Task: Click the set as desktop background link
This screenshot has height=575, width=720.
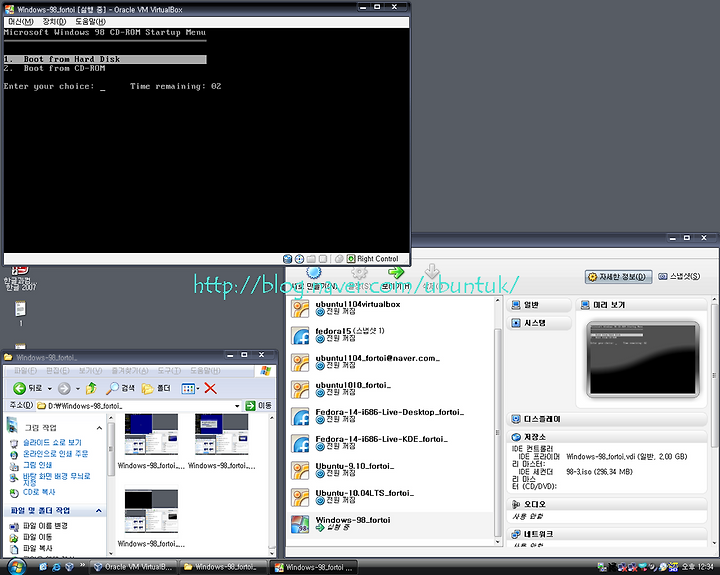Action: tap(56, 479)
